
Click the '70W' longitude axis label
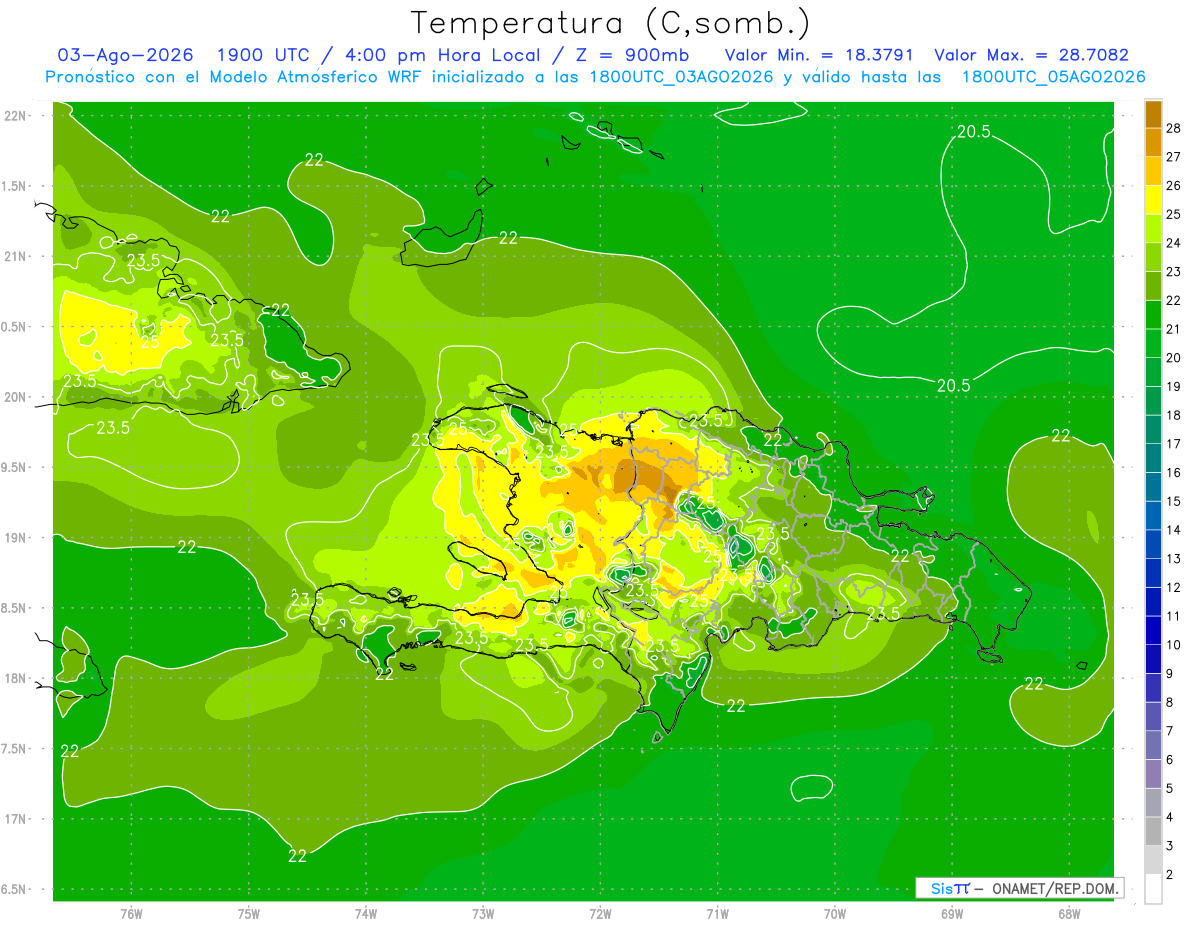tap(834, 913)
